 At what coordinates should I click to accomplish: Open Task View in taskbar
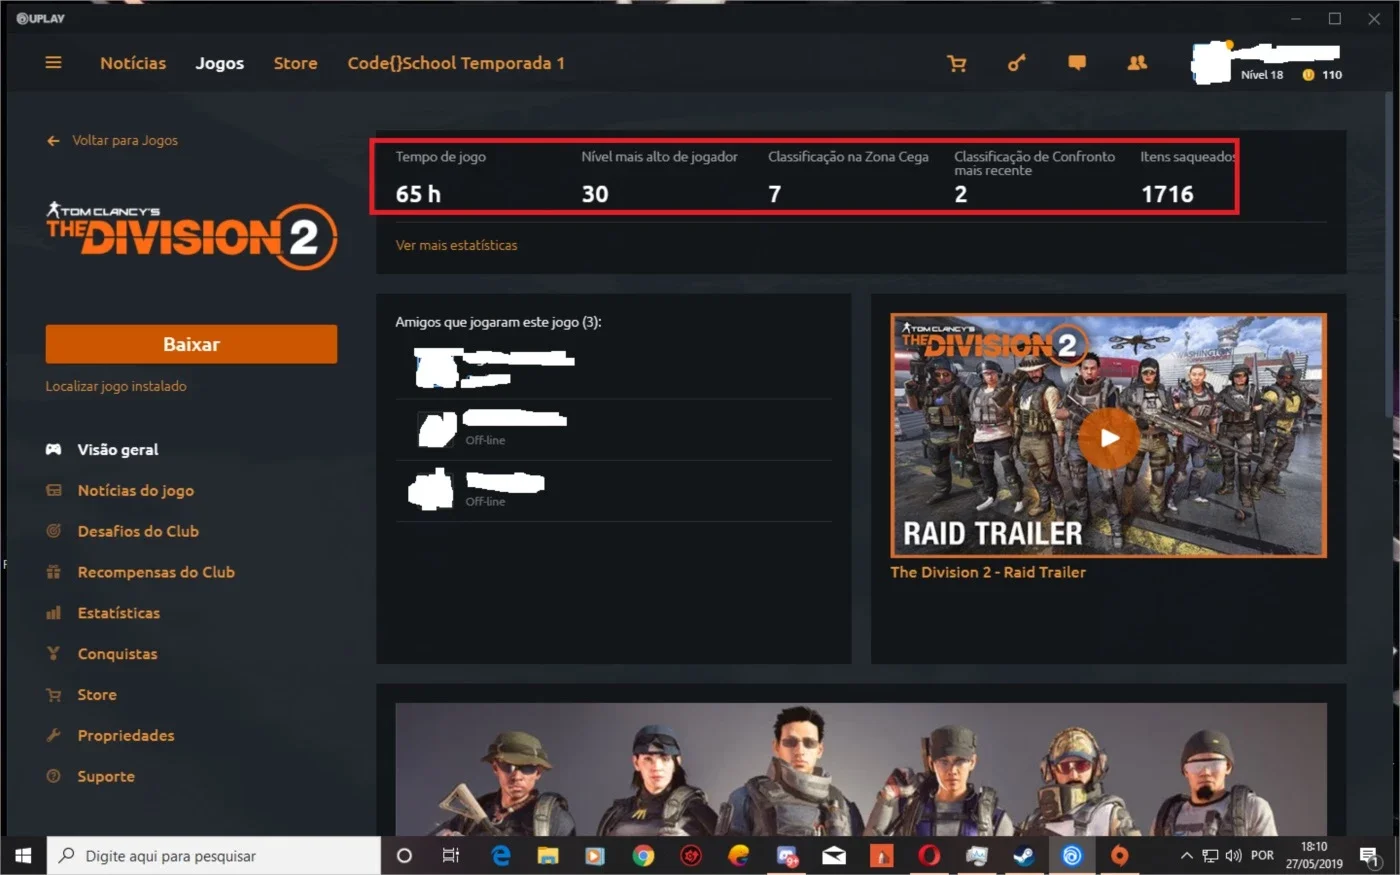(x=451, y=856)
